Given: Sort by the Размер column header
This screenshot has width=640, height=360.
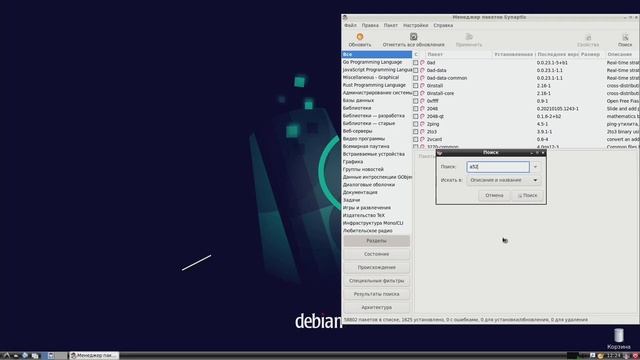Looking at the screenshot, I should (592, 54).
